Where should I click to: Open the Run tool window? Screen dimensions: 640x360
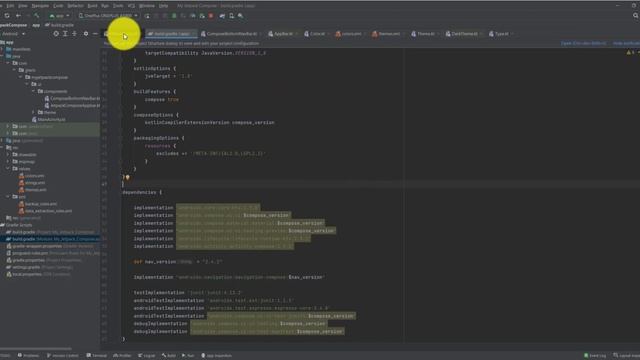[188, 356]
